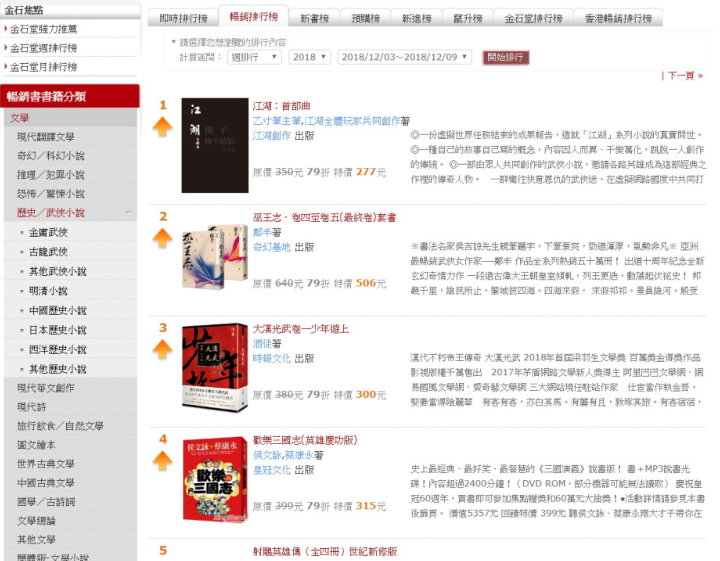This screenshot has width=720, height=561.
Task: Open publisher link 時報文化
Action: pos(272,358)
